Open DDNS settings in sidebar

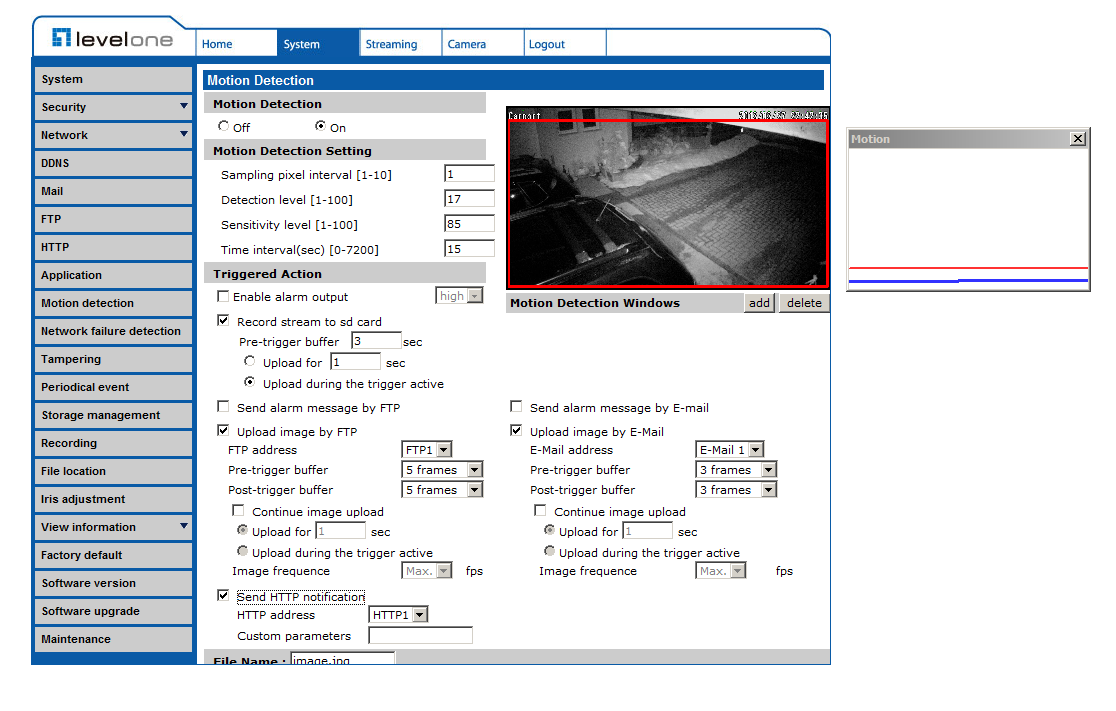point(113,163)
